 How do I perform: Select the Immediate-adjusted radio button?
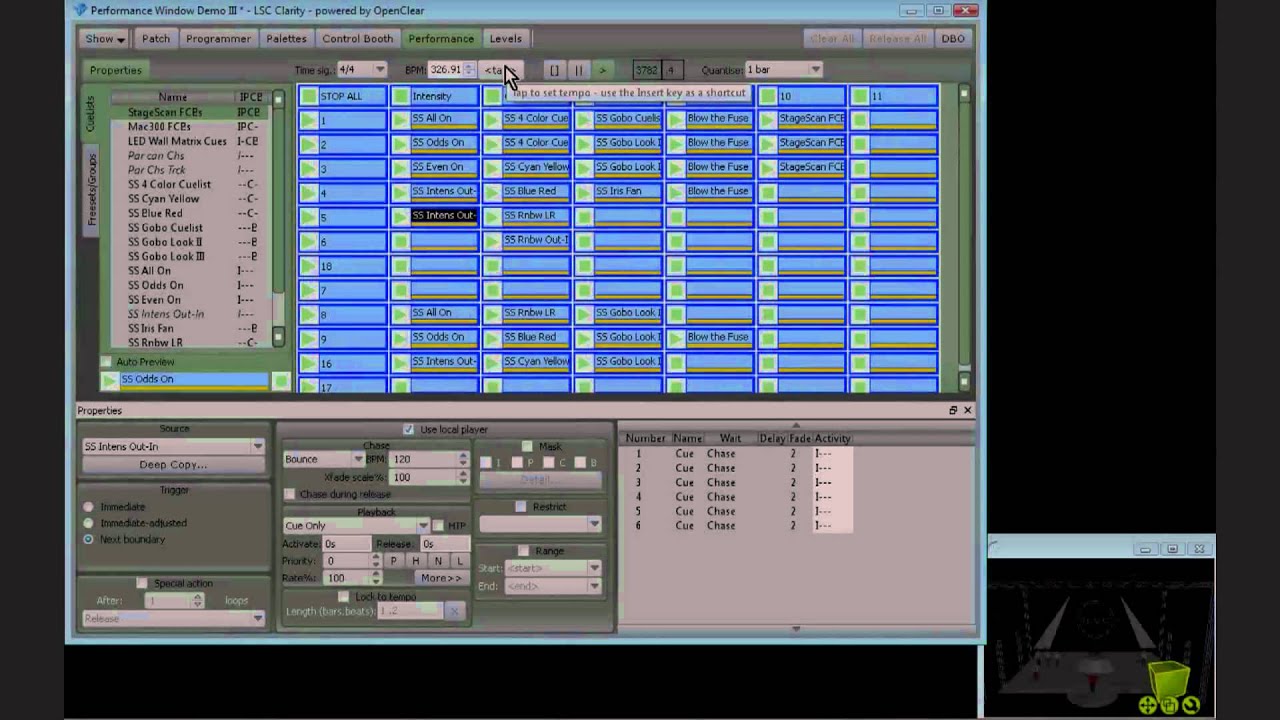pos(89,523)
